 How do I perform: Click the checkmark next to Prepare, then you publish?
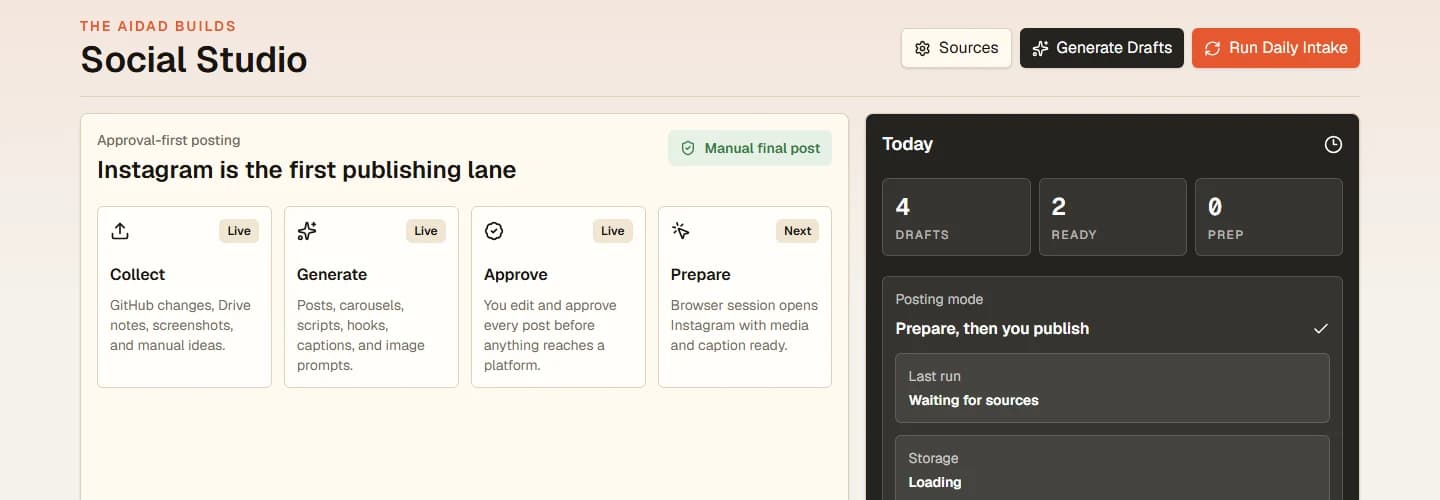(1321, 328)
